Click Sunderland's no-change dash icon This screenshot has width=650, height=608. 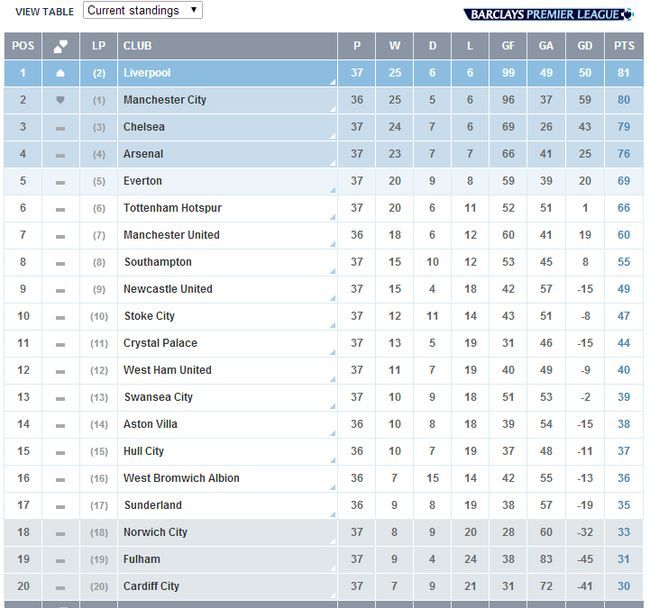click(x=60, y=506)
